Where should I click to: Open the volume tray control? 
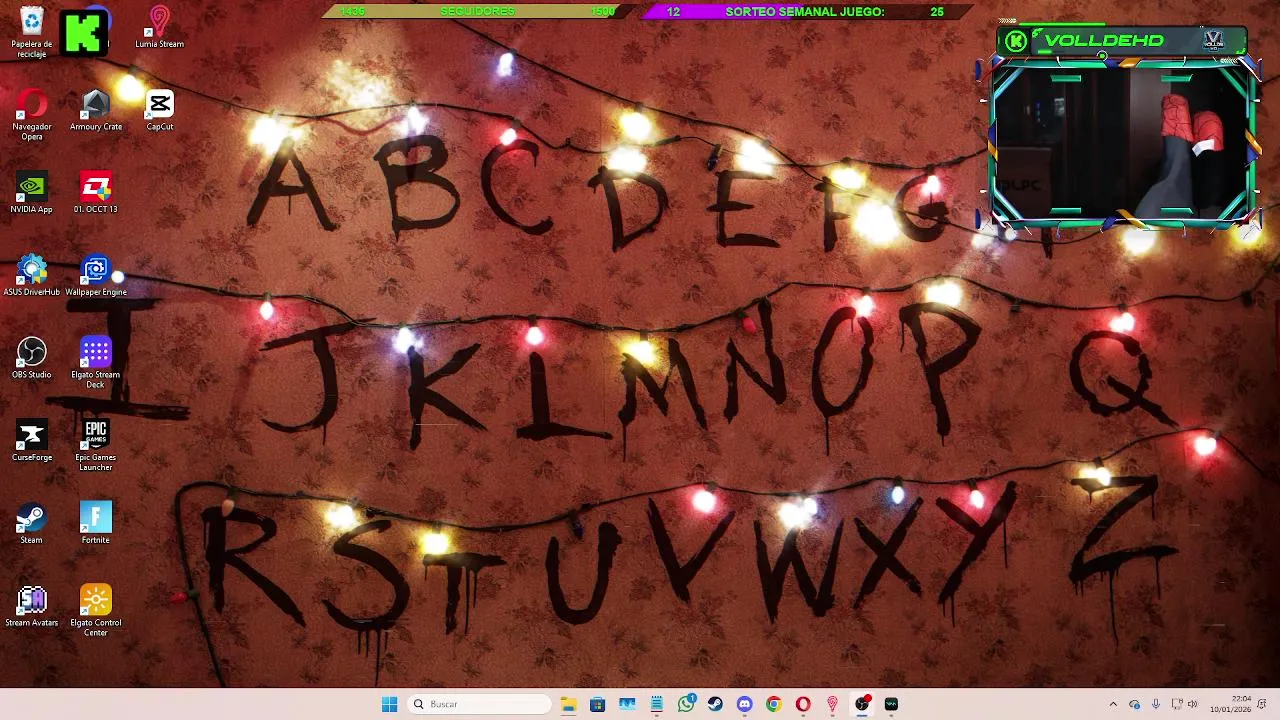point(1192,704)
